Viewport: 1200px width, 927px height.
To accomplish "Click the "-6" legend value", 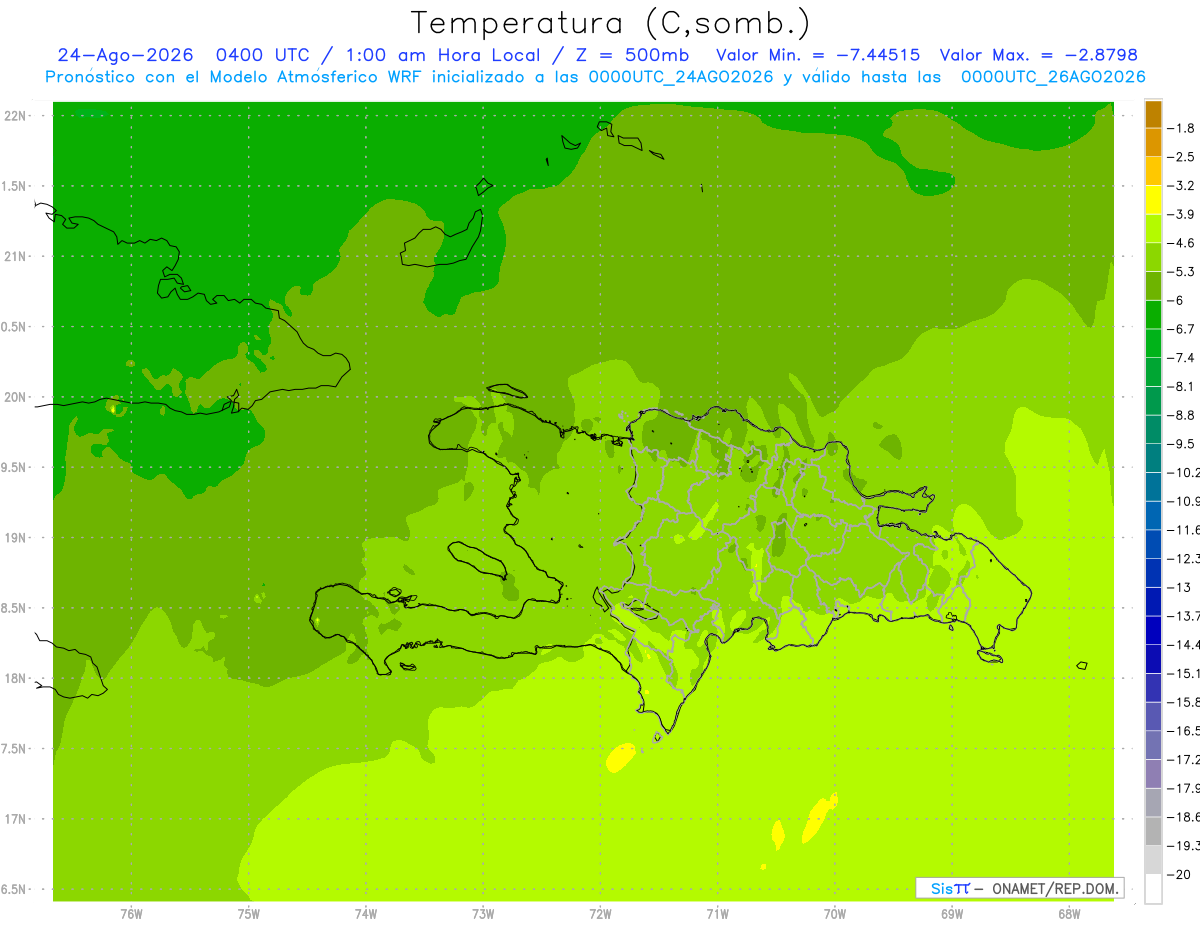I will 1176,300.
